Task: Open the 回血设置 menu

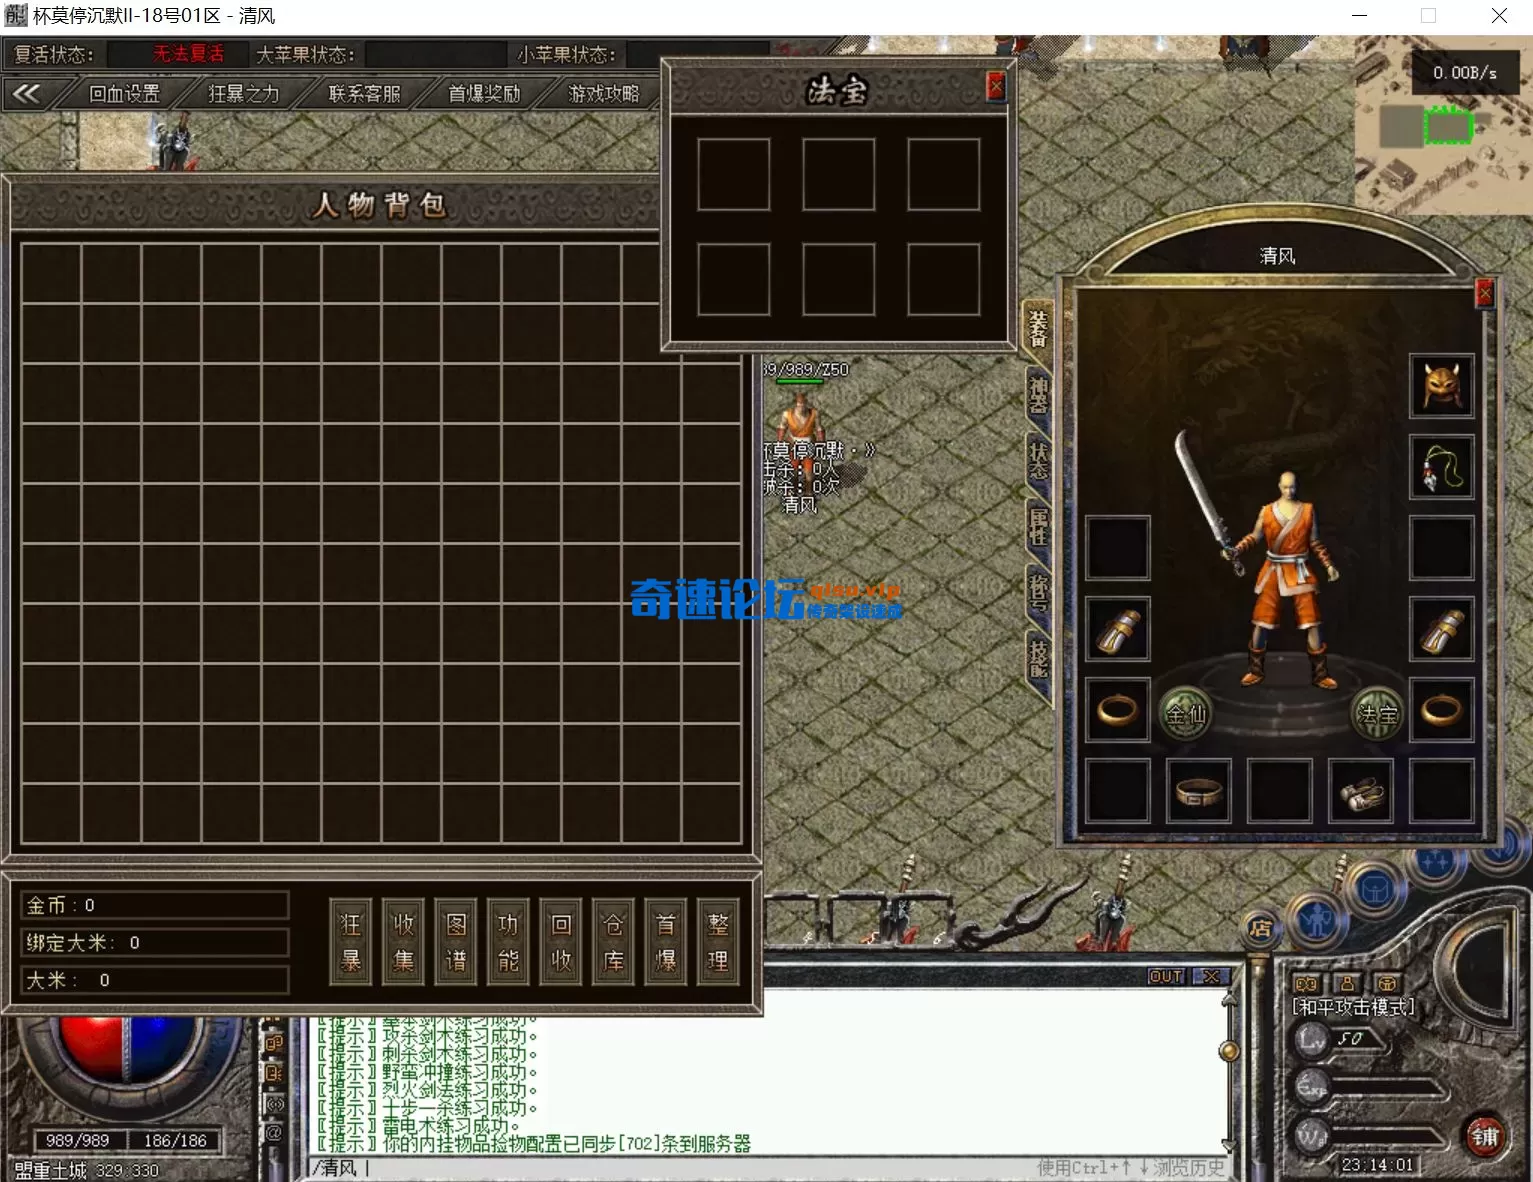Action: pyautogui.click(x=125, y=94)
